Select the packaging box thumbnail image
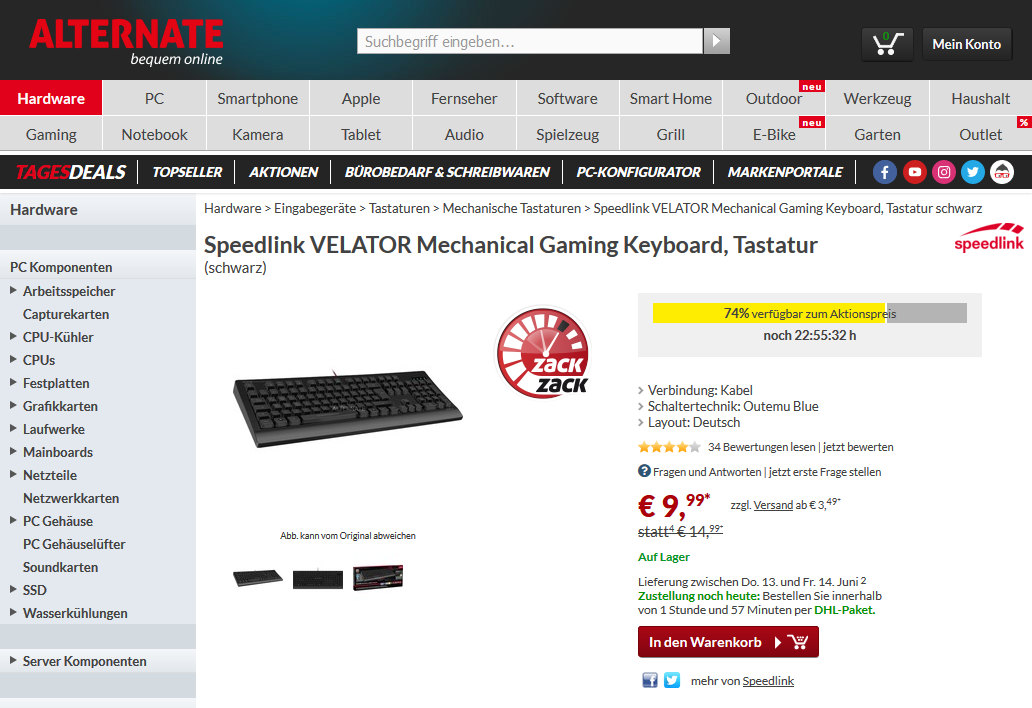 (378, 578)
